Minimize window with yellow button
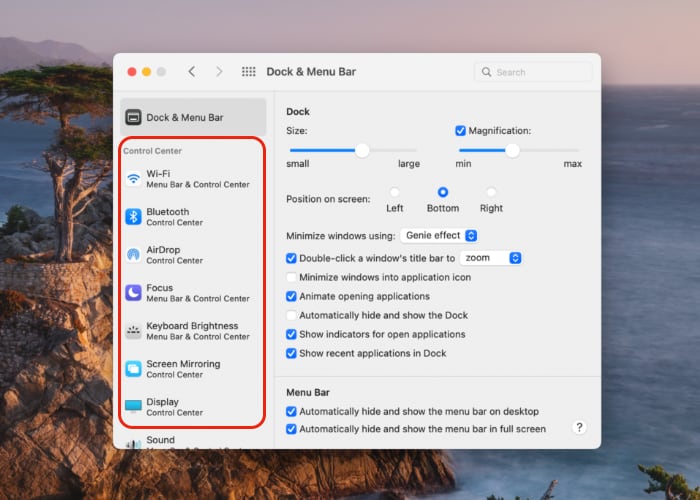The image size is (700, 500). coord(146,72)
